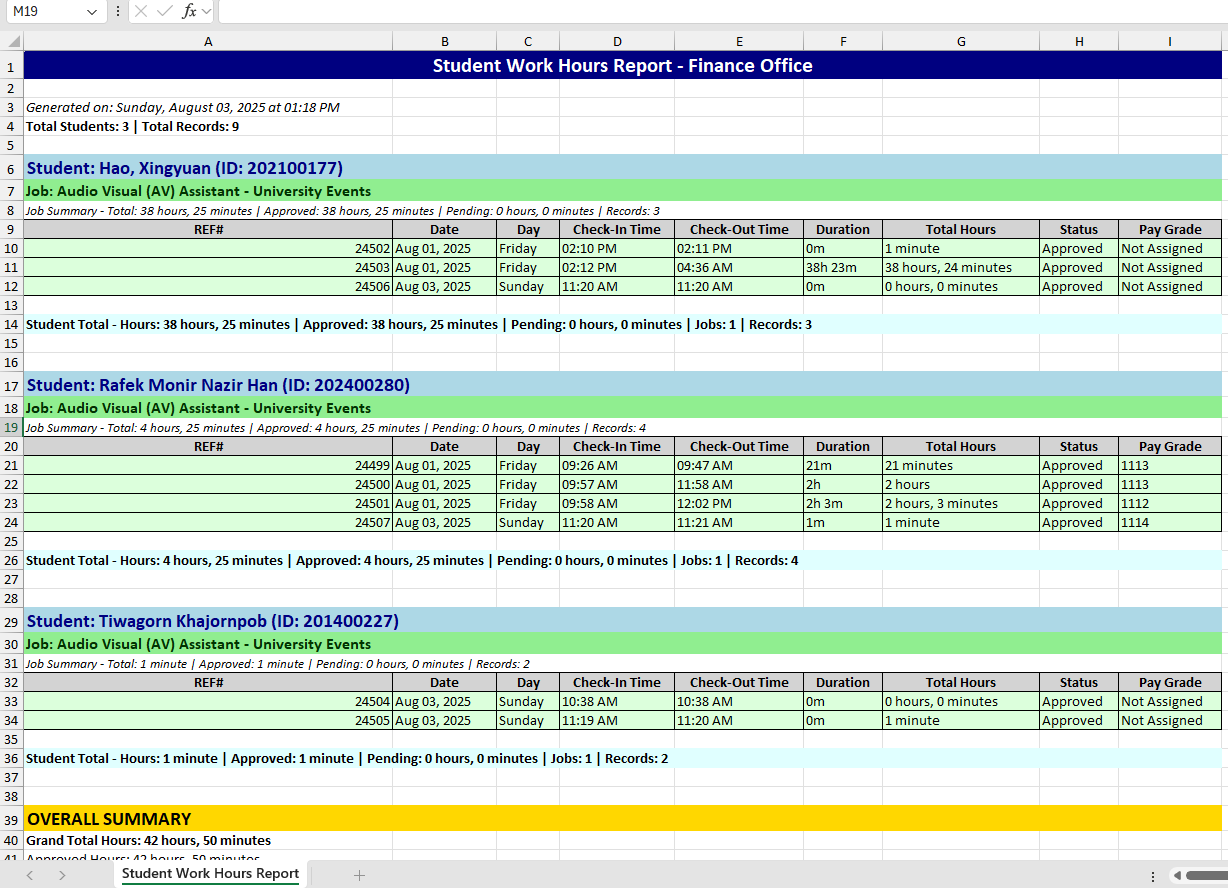1228x888 pixels.
Task: Click the next sheet navigation arrow
Action: click(x=62, y=873)
